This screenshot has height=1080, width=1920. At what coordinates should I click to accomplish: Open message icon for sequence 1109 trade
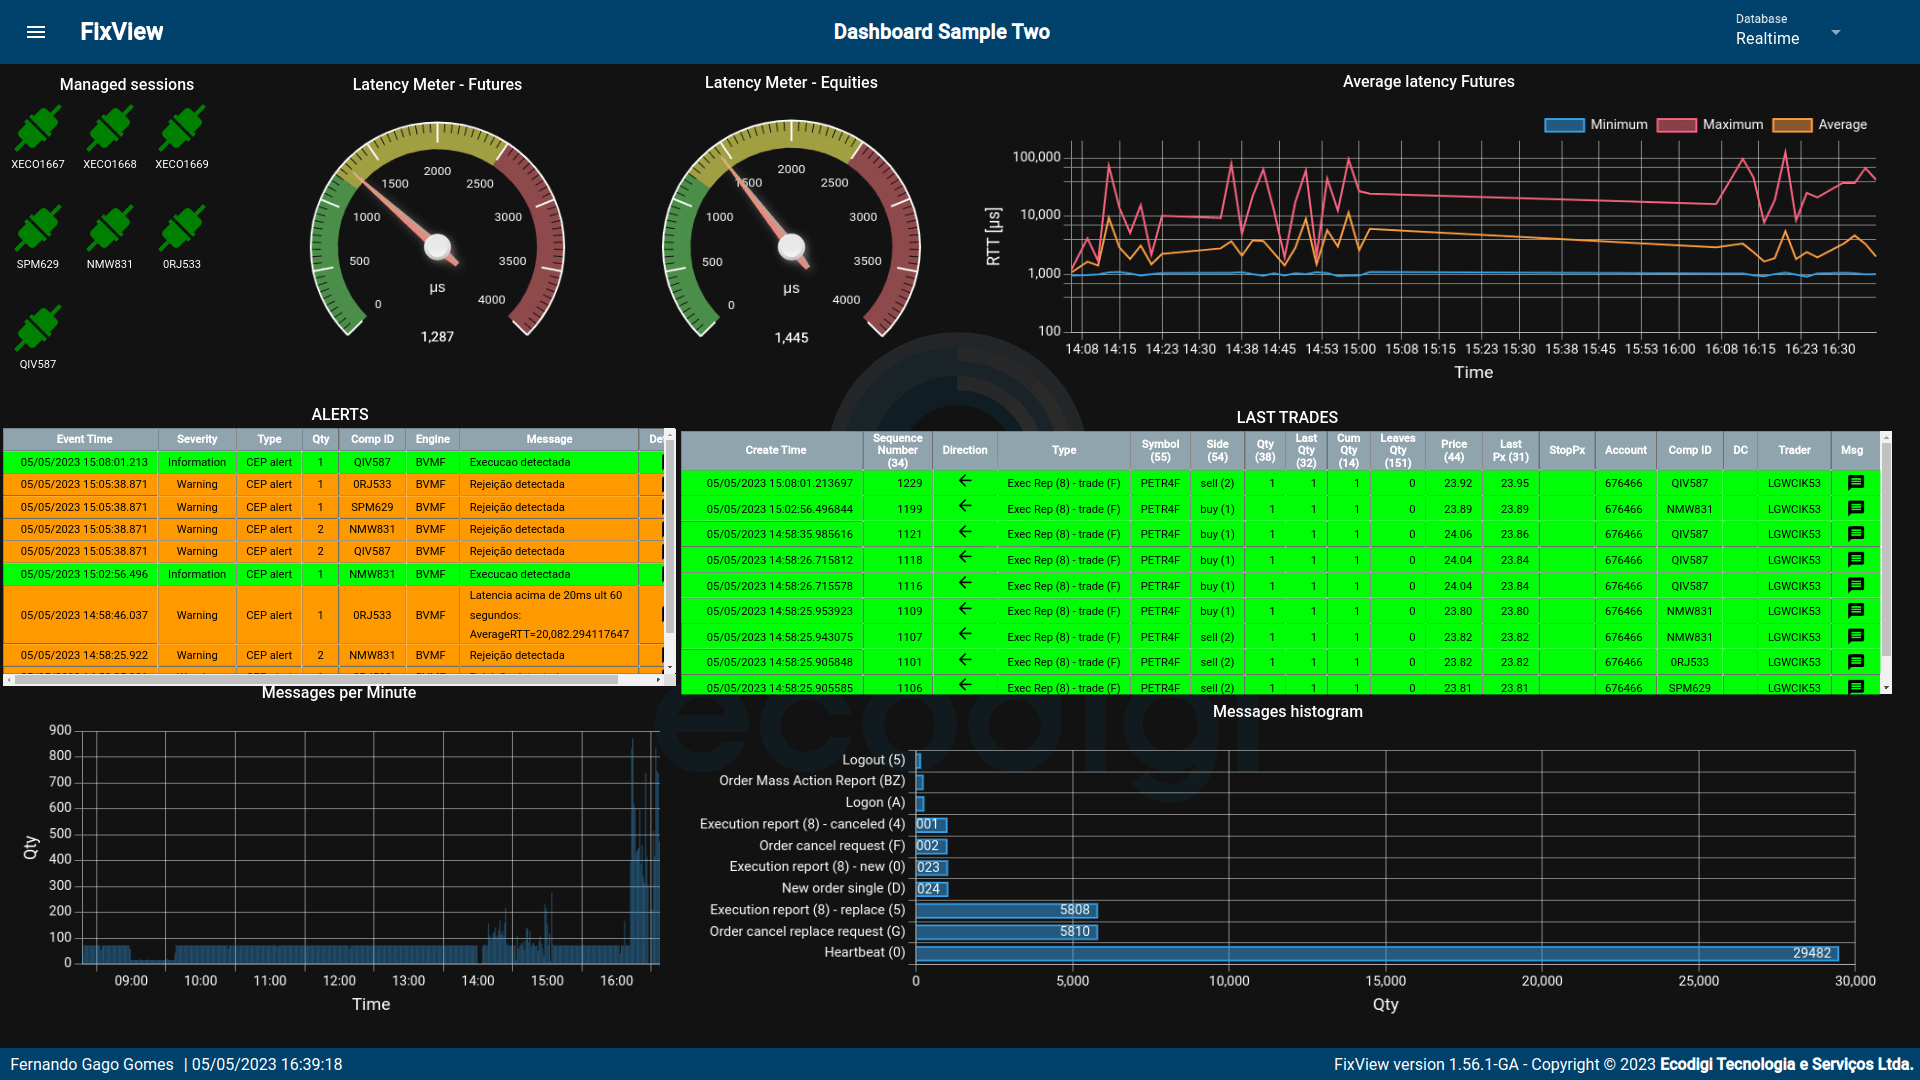(x=1856, y=611)
